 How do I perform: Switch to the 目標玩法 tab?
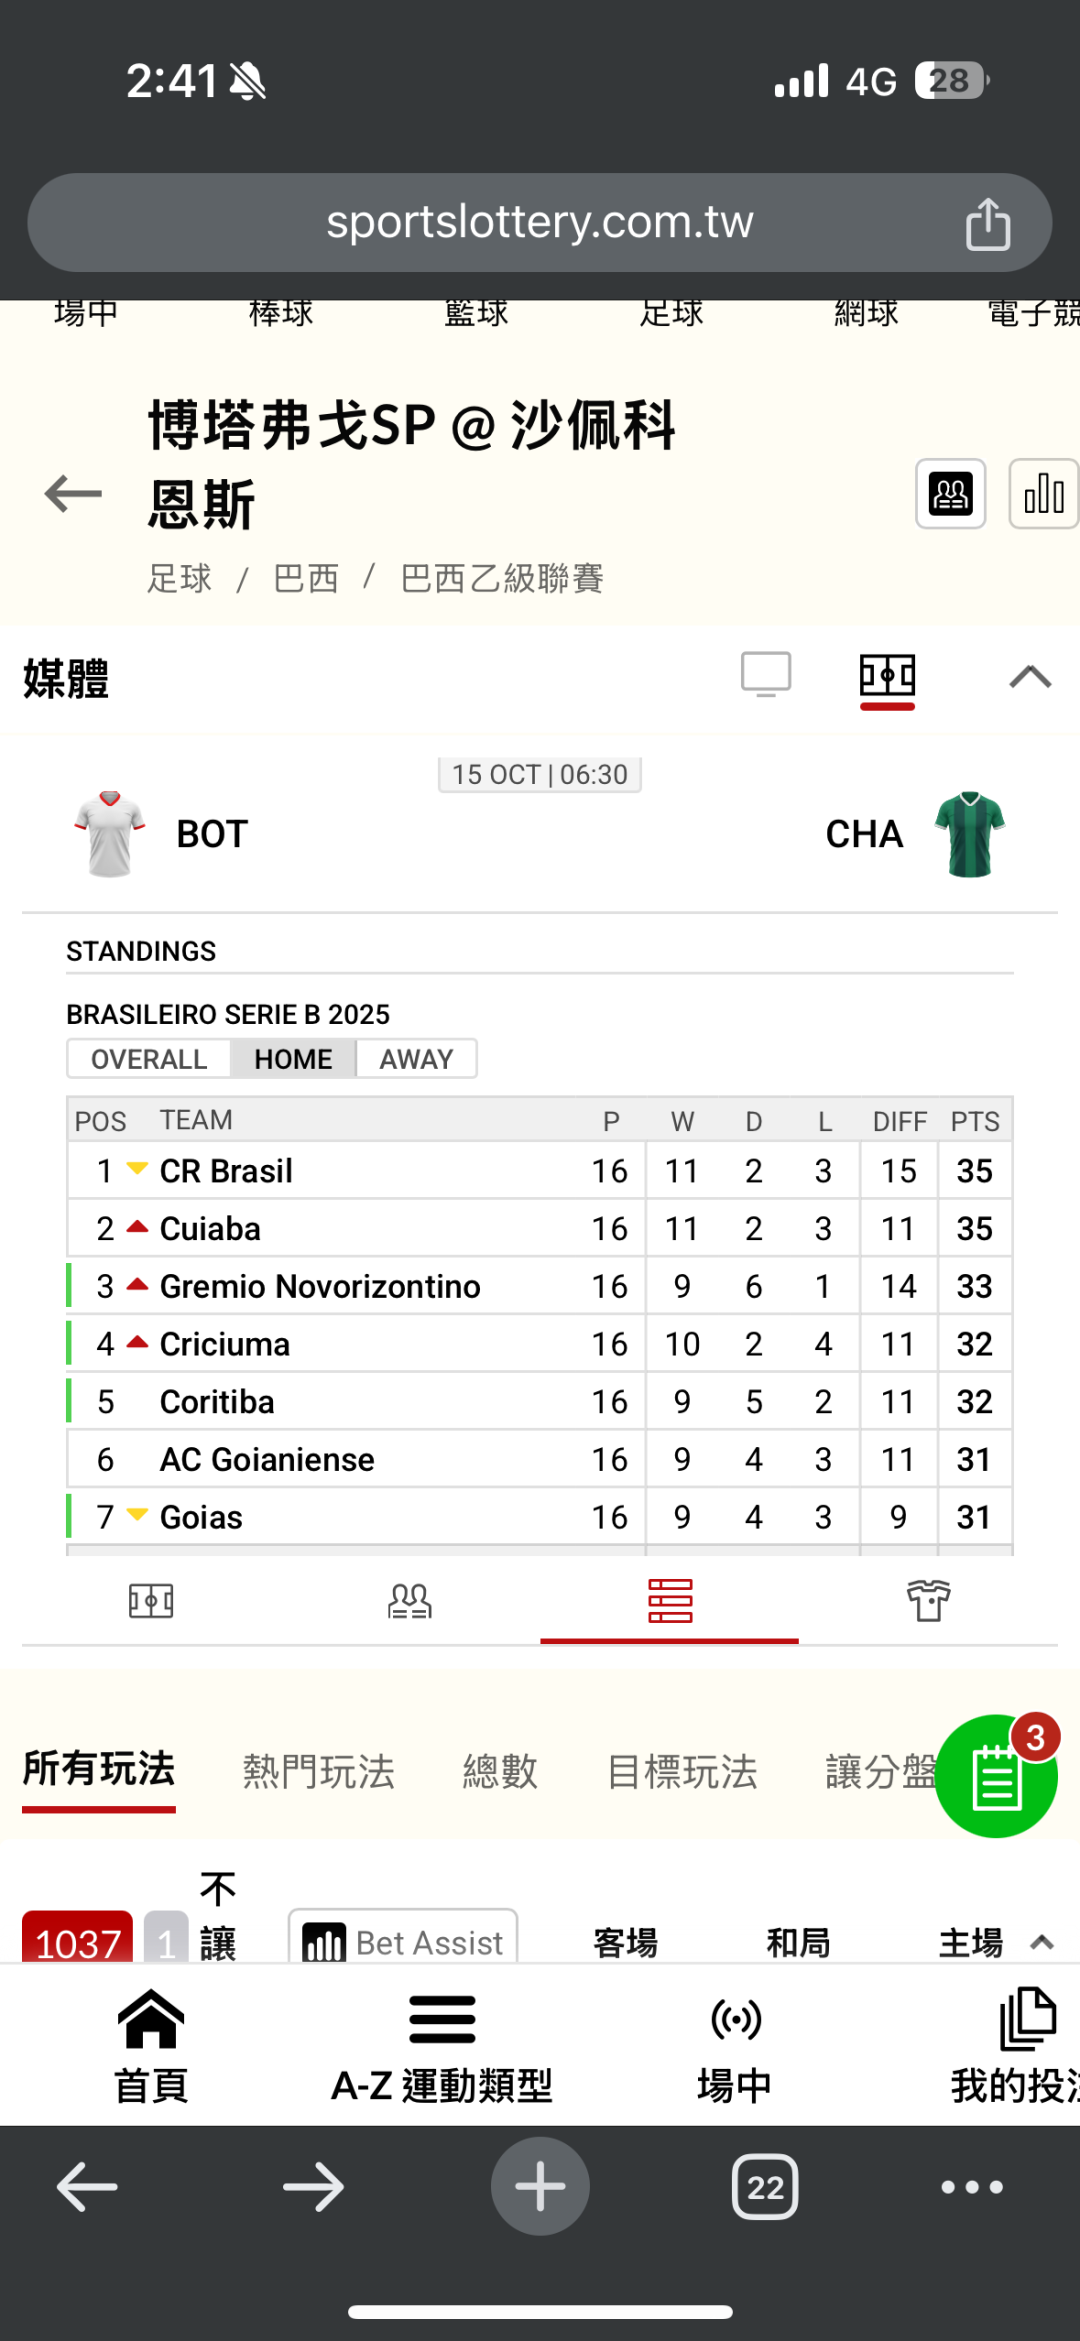(682, 1771)
